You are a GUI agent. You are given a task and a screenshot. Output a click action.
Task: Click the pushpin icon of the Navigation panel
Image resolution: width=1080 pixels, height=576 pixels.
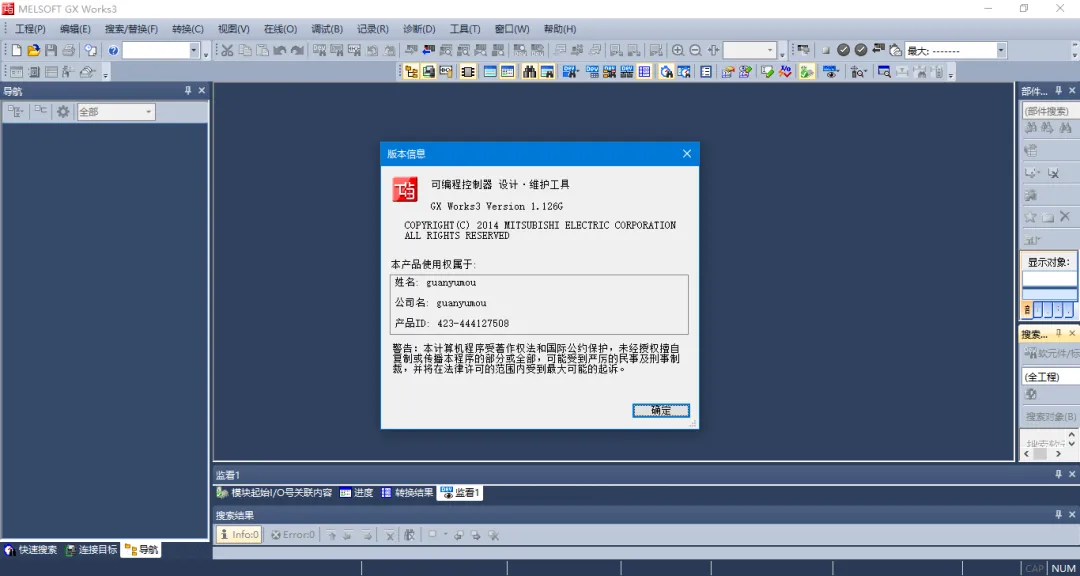click(188, 90)
